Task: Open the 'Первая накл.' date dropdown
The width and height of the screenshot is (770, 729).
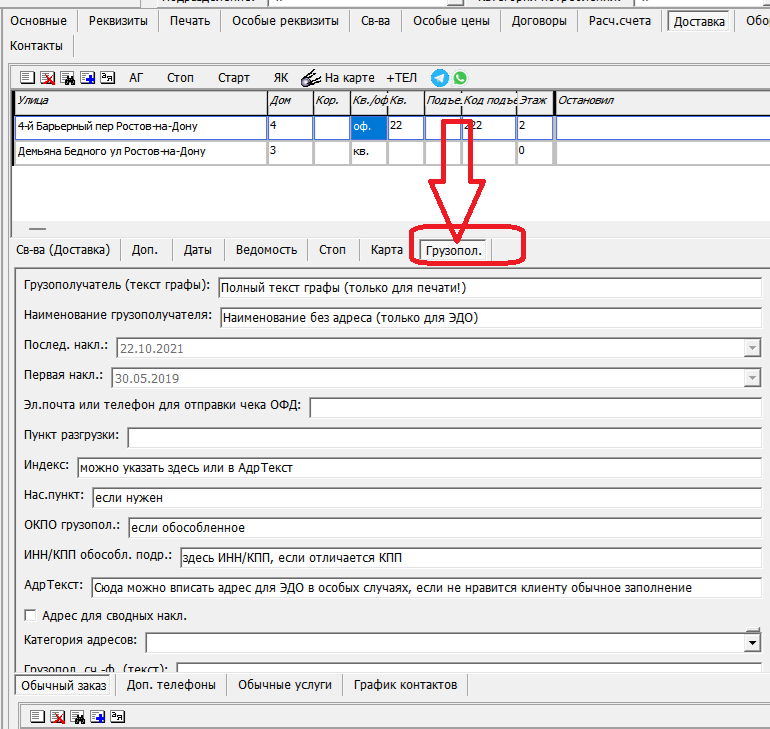Action: [x=752, y=378]
